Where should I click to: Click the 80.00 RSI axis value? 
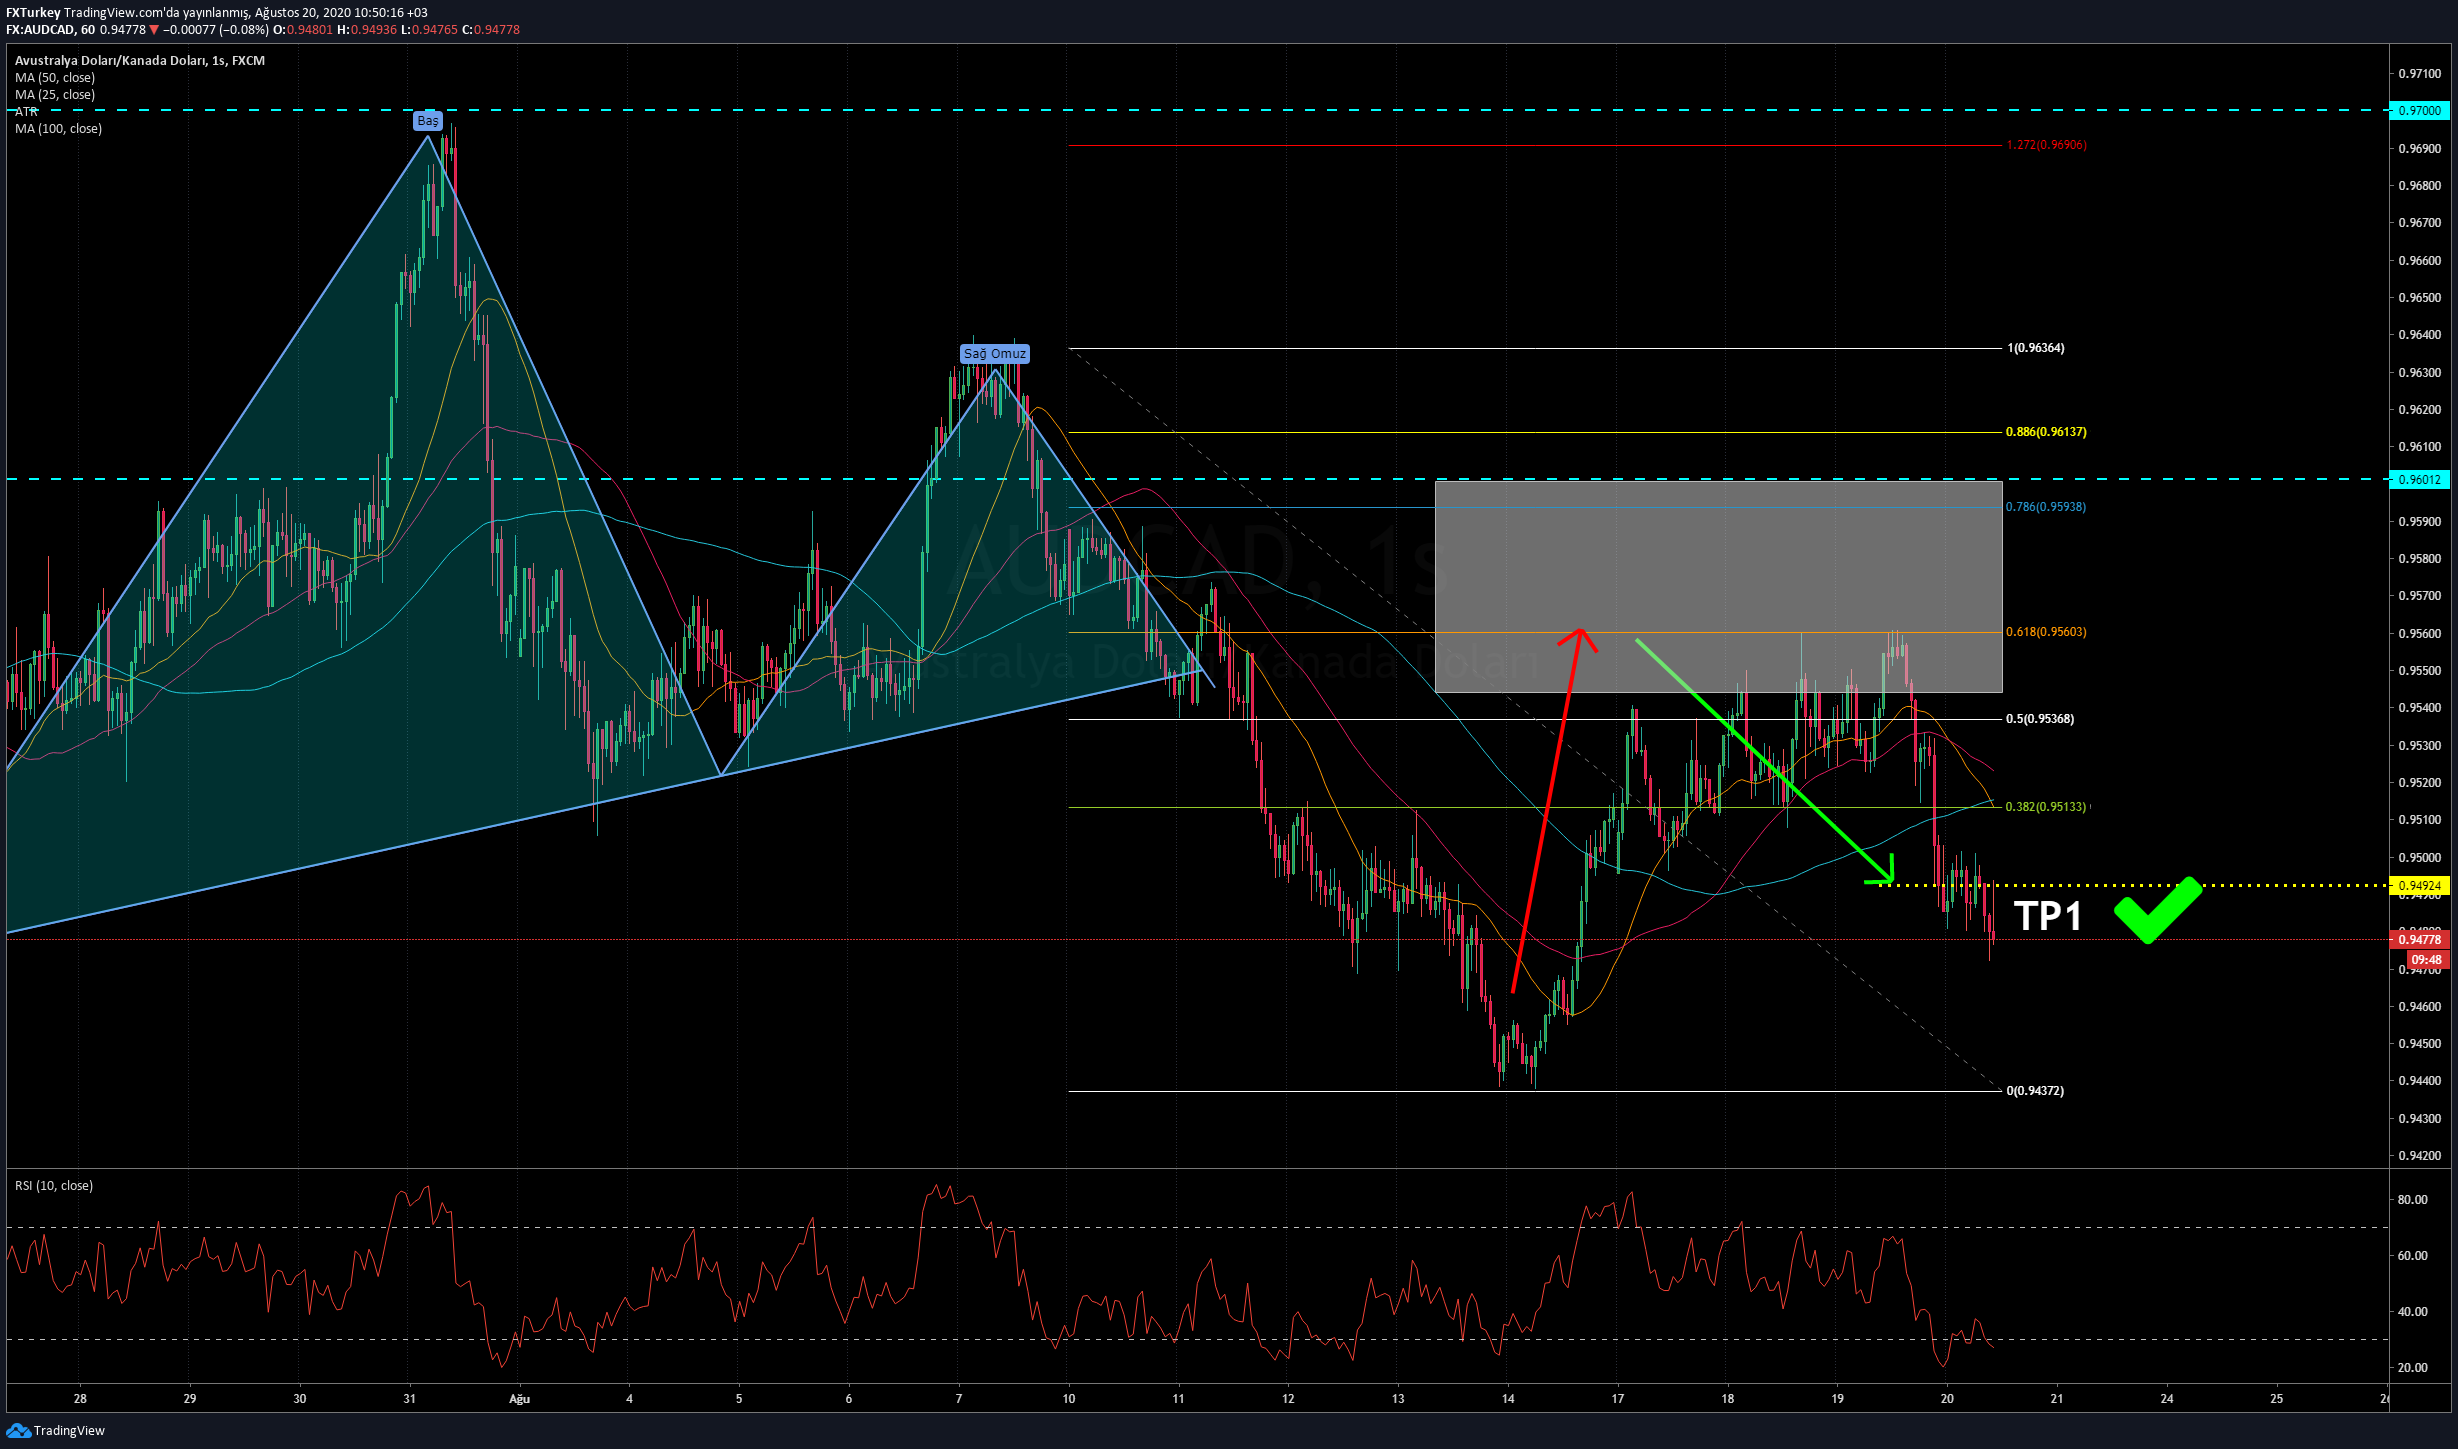pyautogui.click(x=2413, y=1200)
